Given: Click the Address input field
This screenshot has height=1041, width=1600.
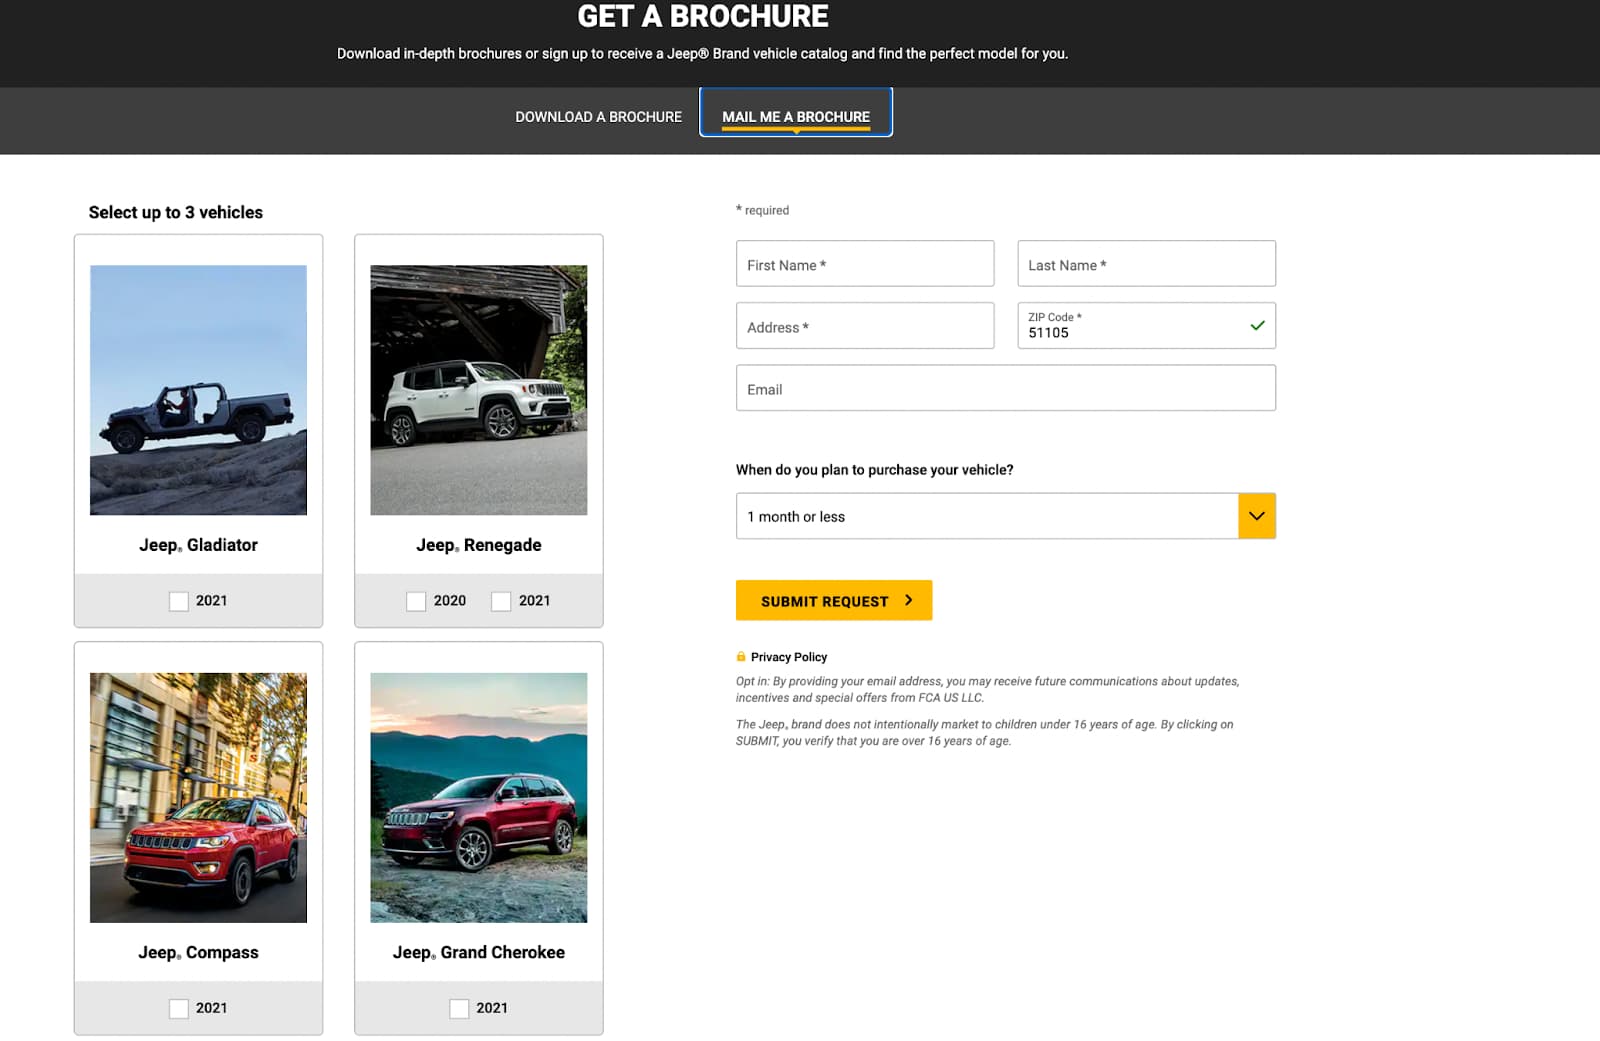Looking at the screenshot, I should 864,325.
